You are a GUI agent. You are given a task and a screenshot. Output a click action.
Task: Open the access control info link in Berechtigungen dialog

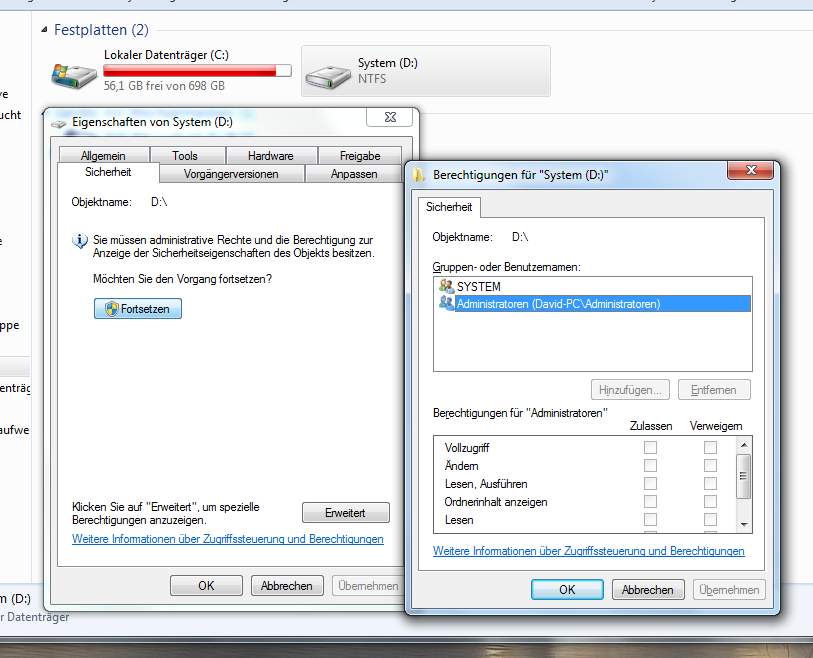(x=588, y=551)
